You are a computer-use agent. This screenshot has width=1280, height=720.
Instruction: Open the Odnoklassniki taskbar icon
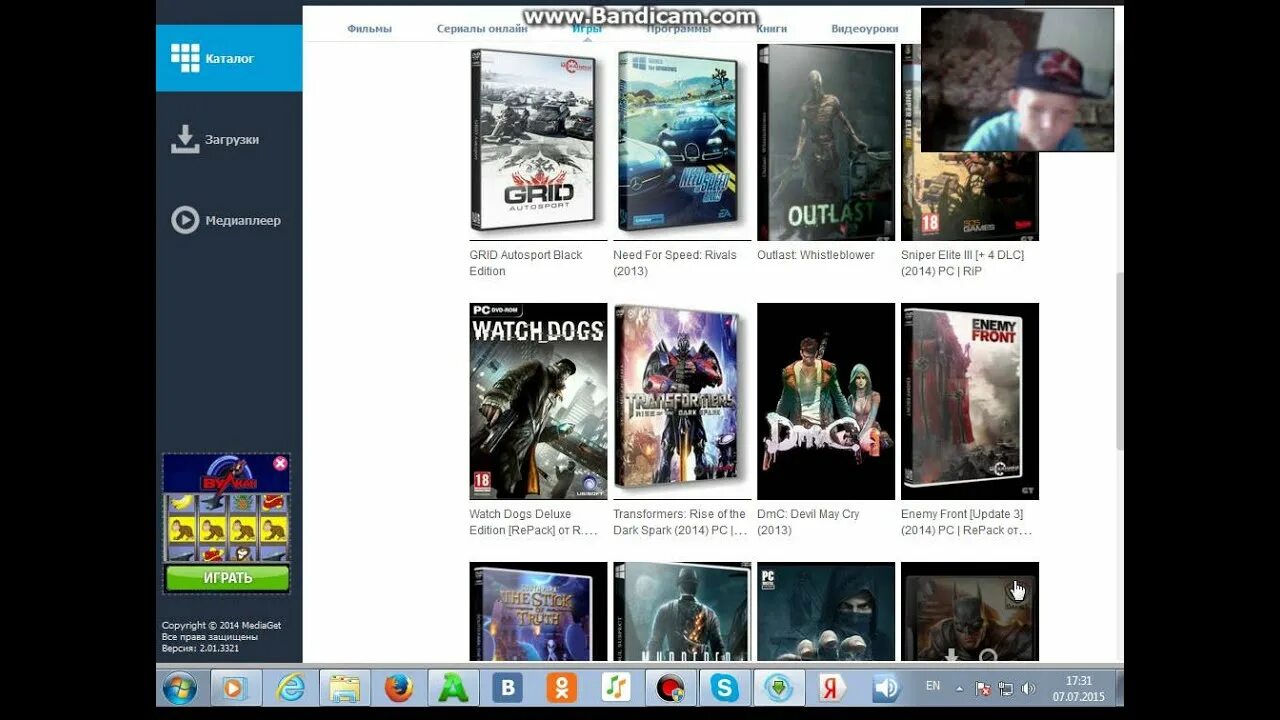pos(561,688)
